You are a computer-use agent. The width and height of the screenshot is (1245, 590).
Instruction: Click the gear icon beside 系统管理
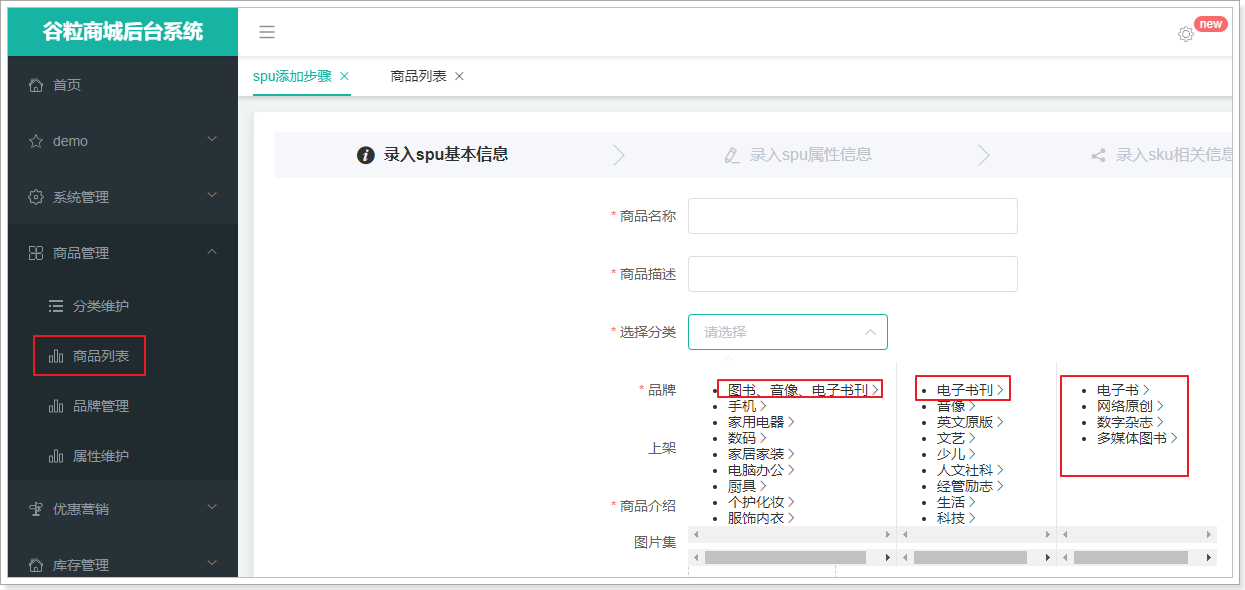click(36, 197)
